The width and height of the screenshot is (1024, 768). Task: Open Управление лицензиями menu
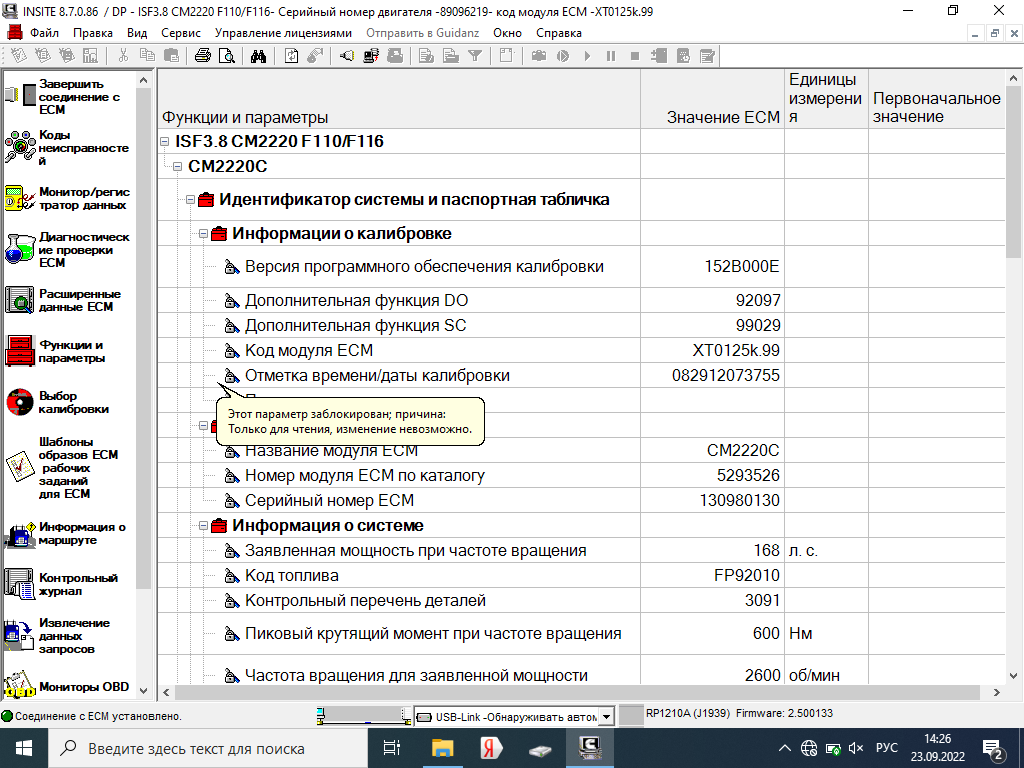283,32
